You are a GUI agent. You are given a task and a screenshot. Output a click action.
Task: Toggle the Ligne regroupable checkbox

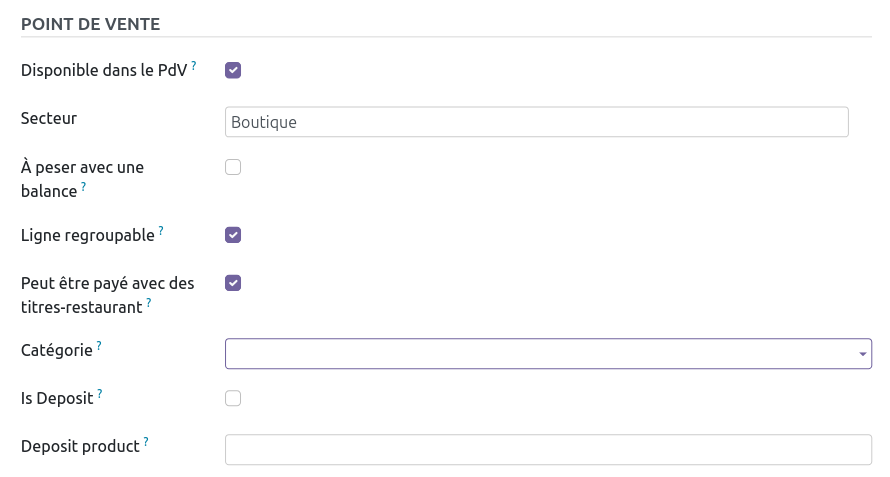(233, 235)
